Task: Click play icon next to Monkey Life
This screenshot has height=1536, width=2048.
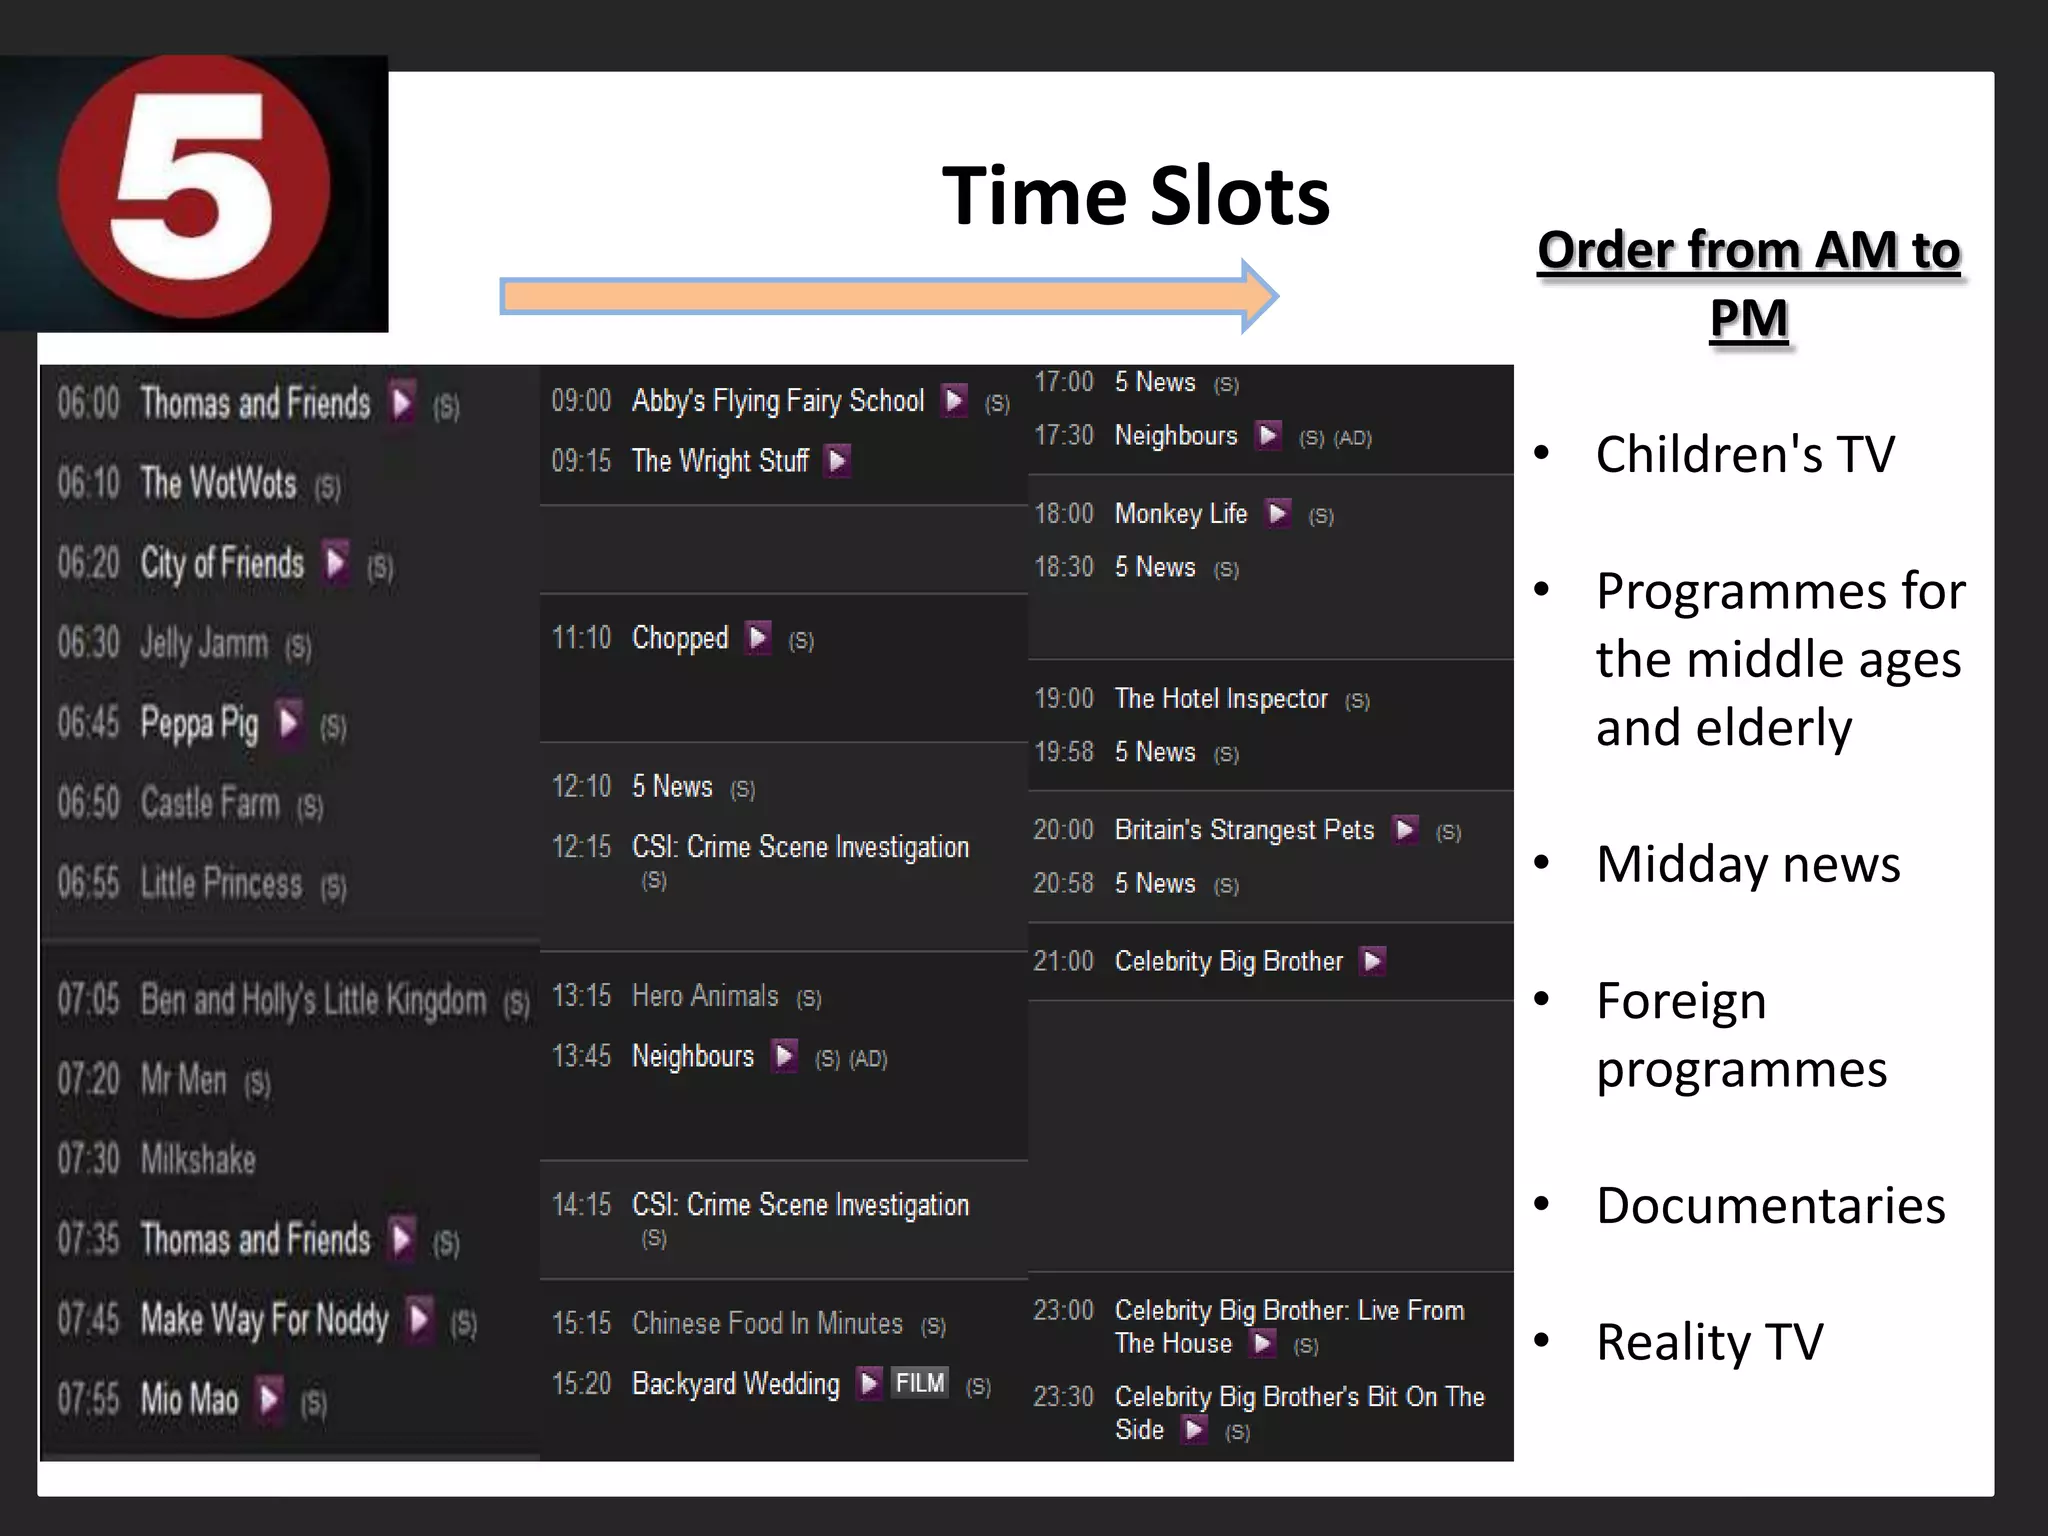Action: click(1278, 514)
